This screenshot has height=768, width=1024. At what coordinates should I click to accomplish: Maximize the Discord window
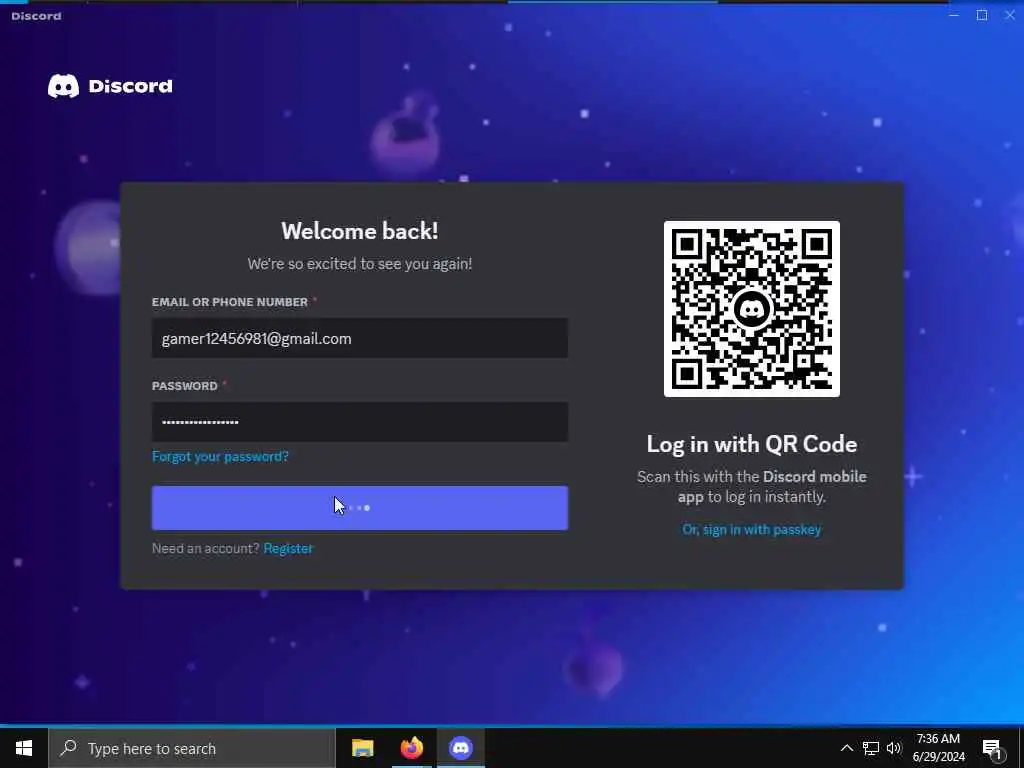click(x=982, y=15)
